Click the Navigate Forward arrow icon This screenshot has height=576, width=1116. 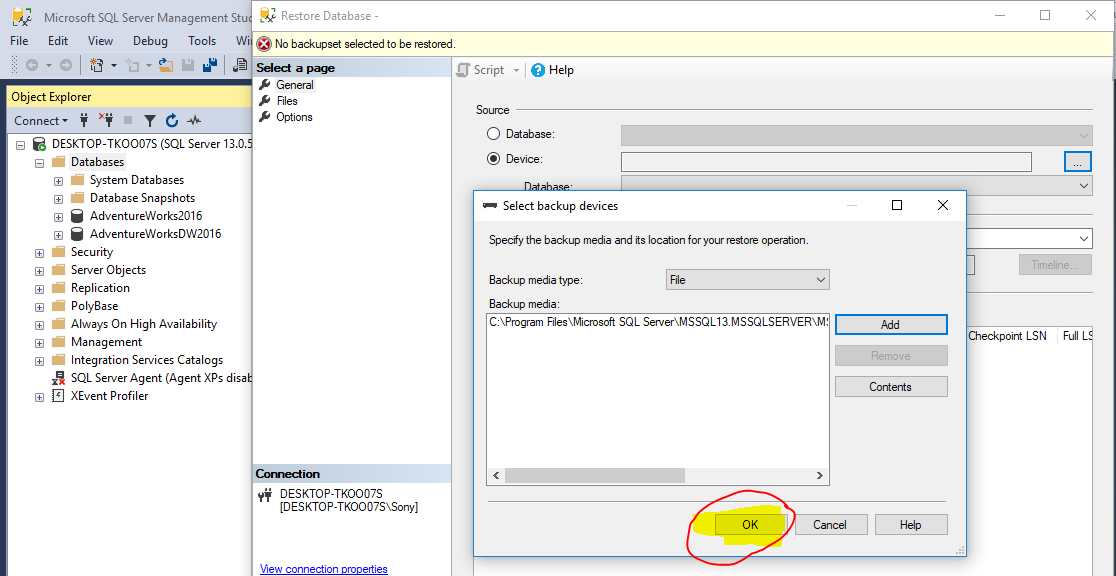tap(65, 66)
